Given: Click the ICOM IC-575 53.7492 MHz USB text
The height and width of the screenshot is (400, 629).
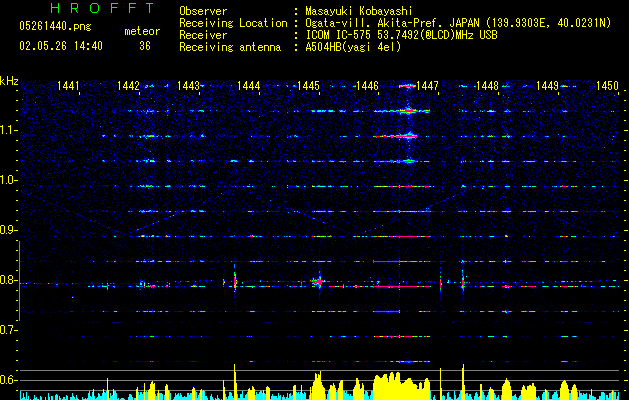Looking at the screenshot, I should click(x=401, y=35).
